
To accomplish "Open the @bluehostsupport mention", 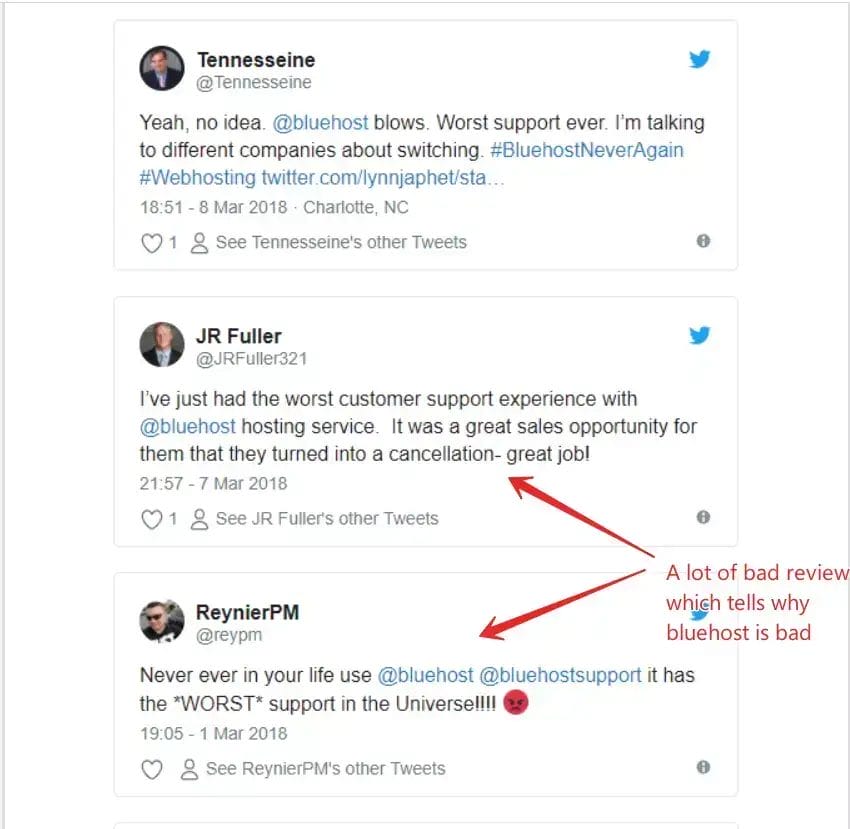I will tap(561, 676).
